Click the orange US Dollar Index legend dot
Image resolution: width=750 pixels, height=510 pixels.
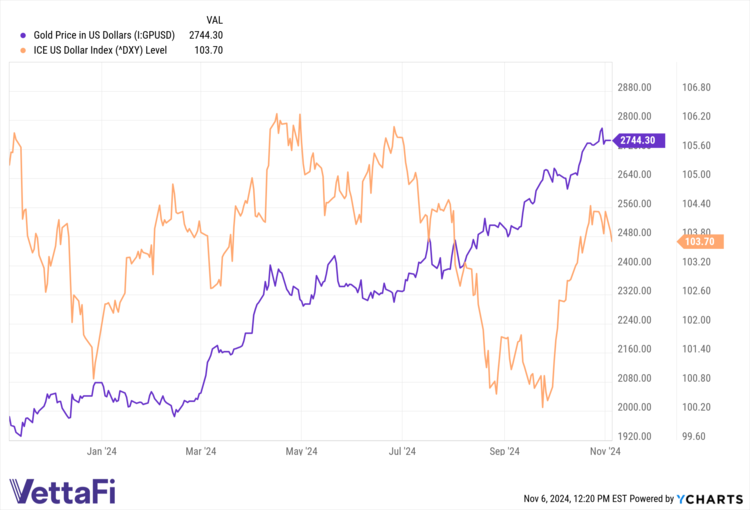point(12,52)
